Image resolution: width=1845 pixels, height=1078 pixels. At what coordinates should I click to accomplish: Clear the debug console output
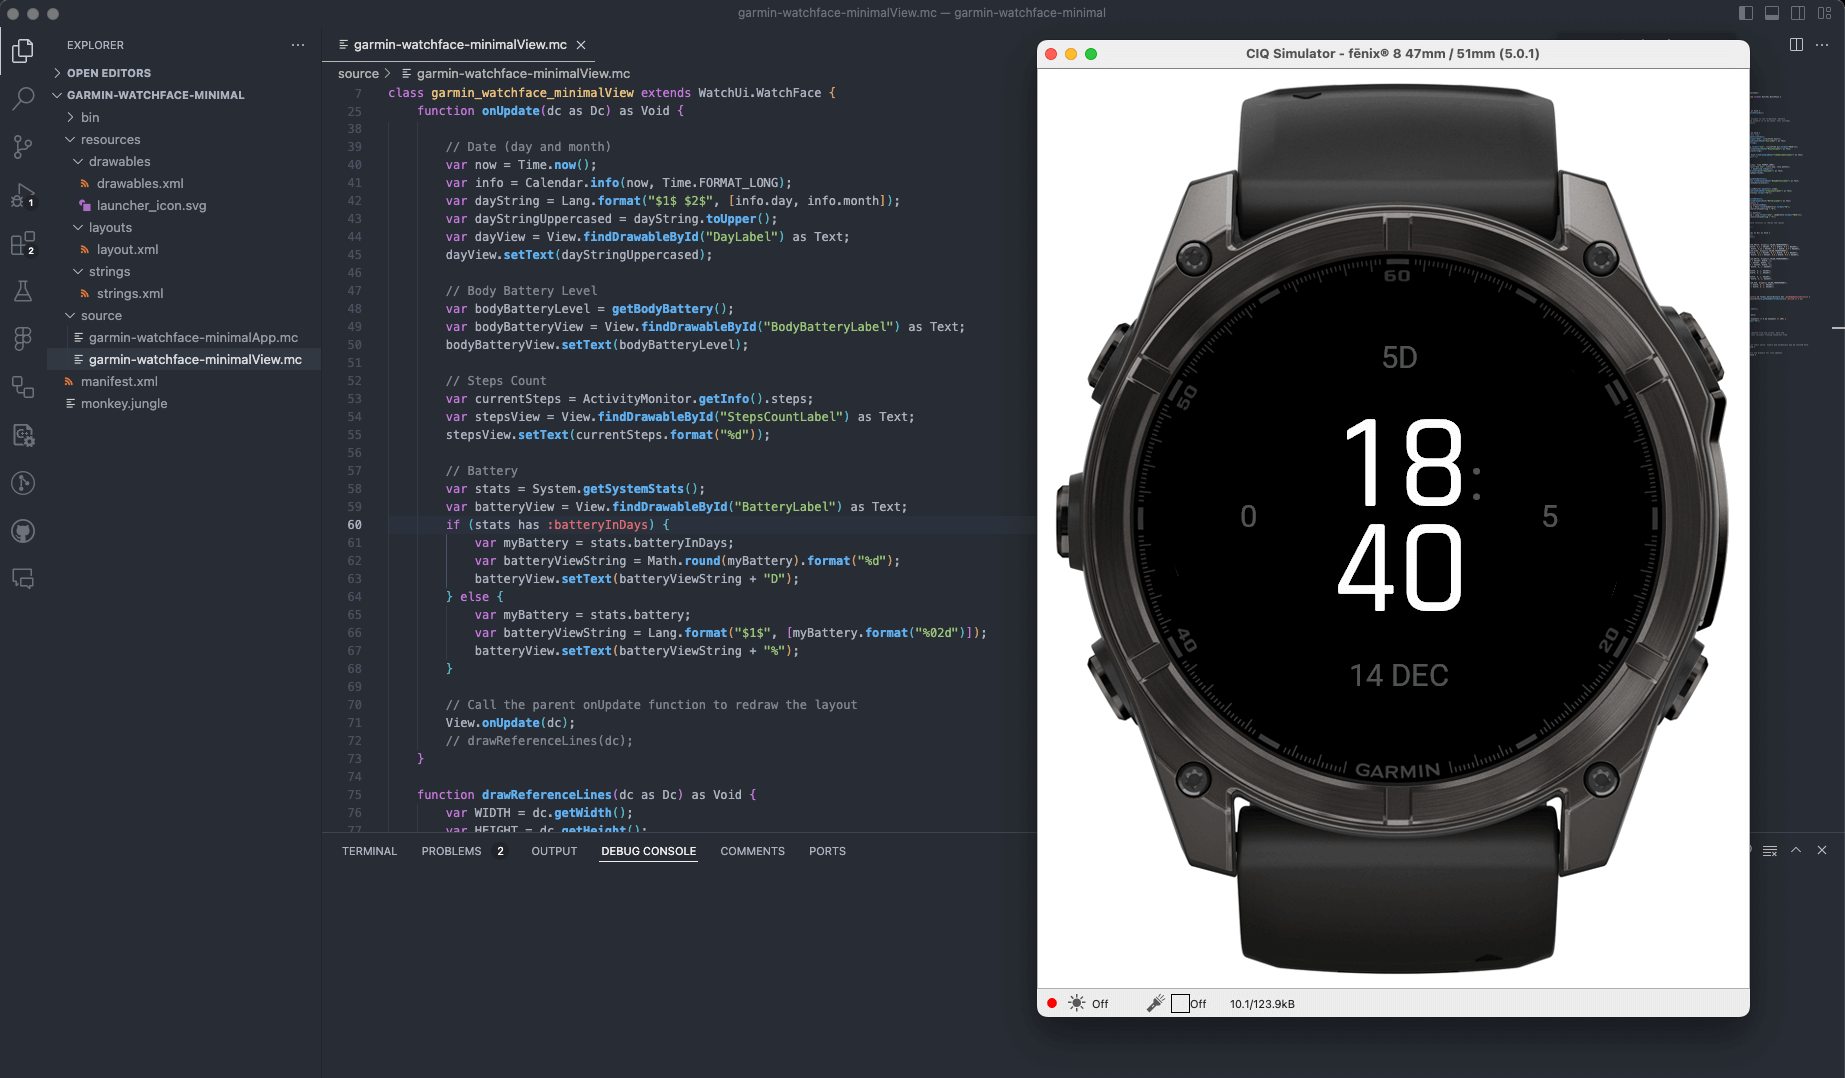1770,851
